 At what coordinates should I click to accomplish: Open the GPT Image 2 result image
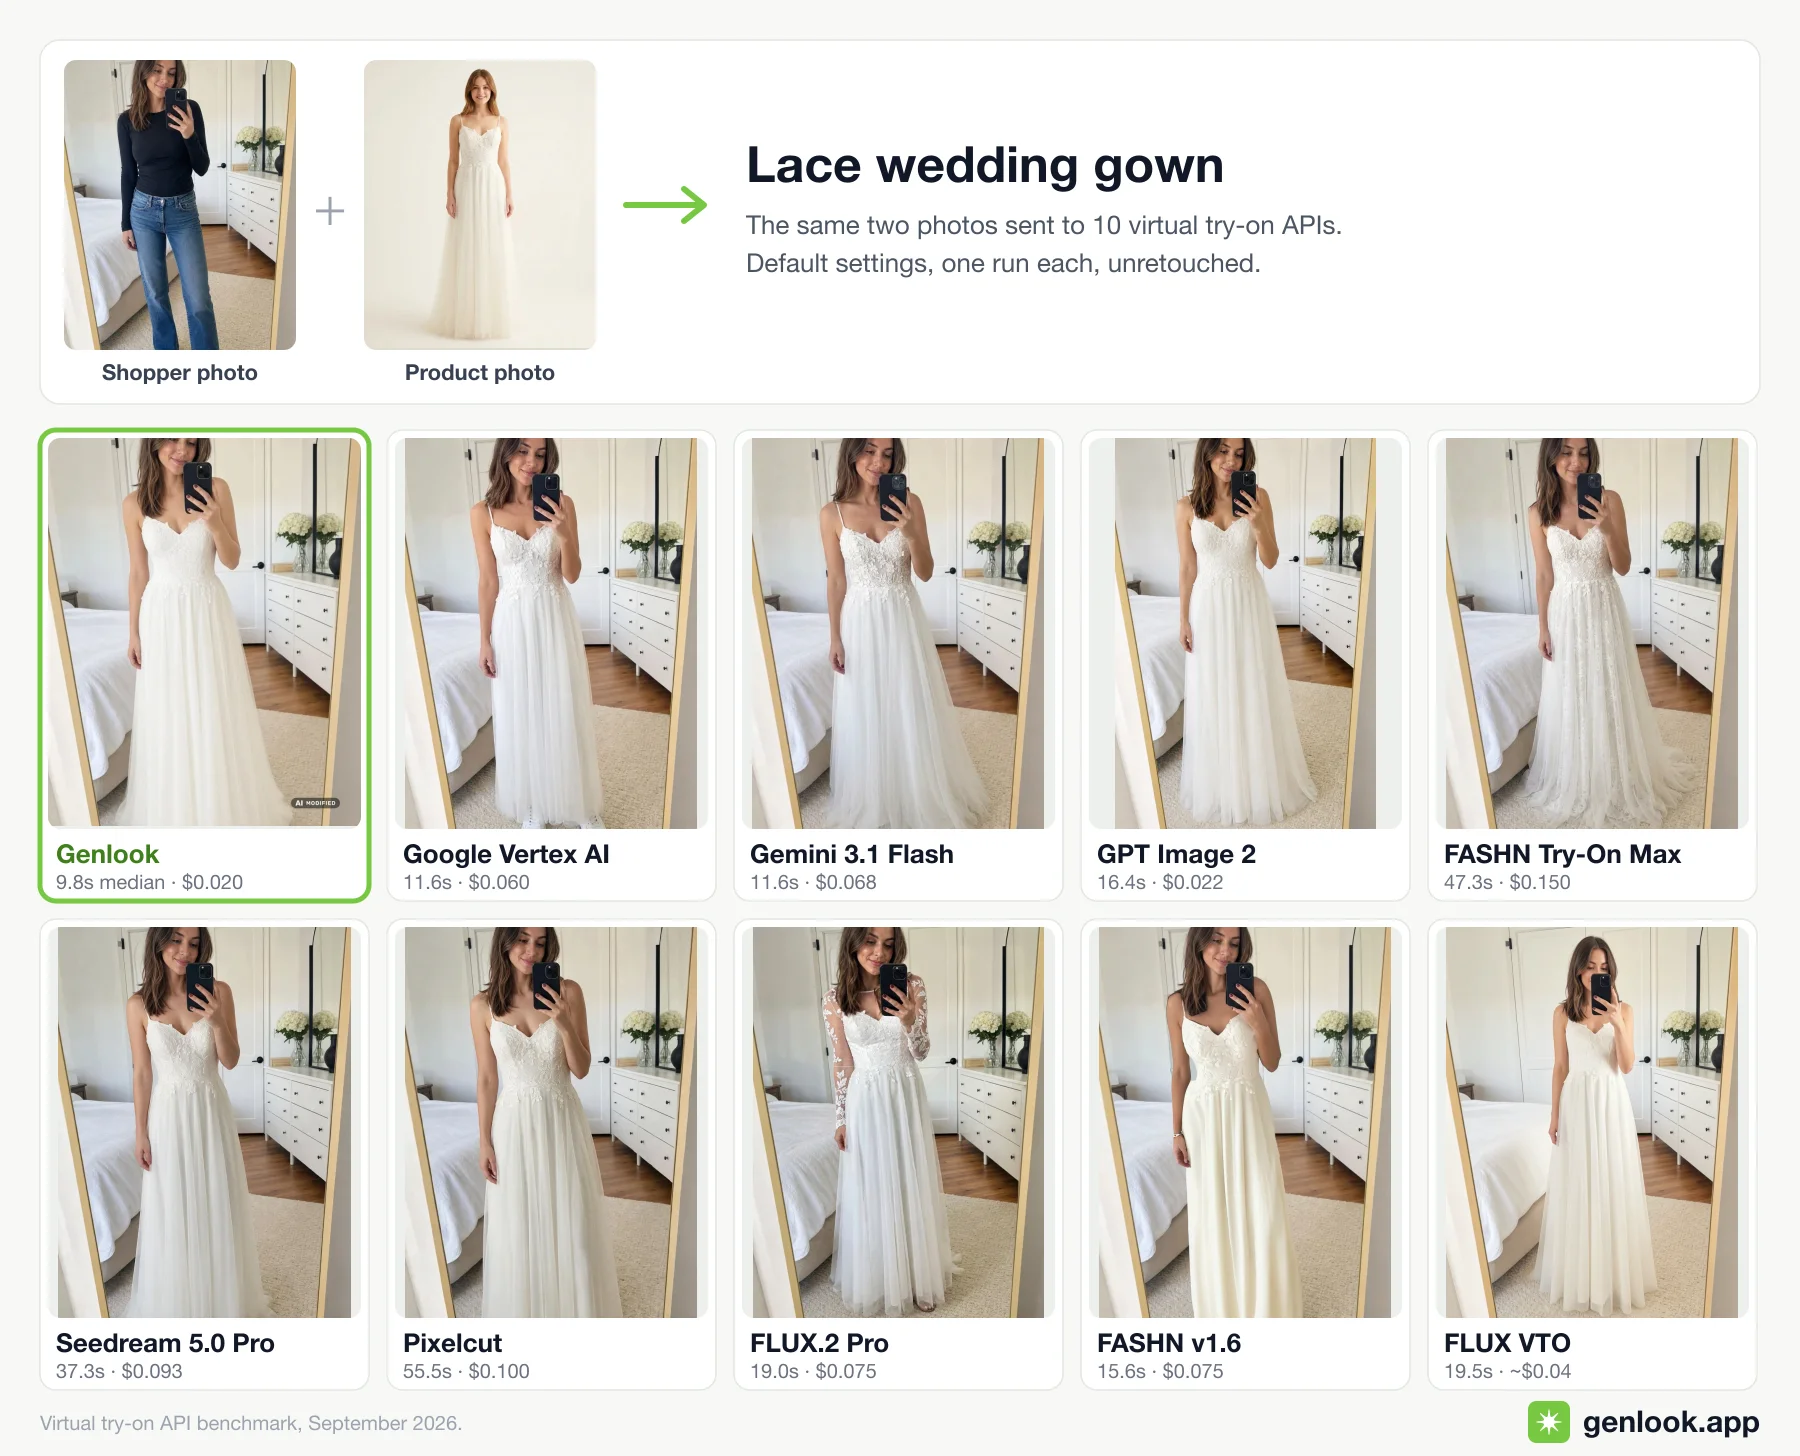(1245, 633)
